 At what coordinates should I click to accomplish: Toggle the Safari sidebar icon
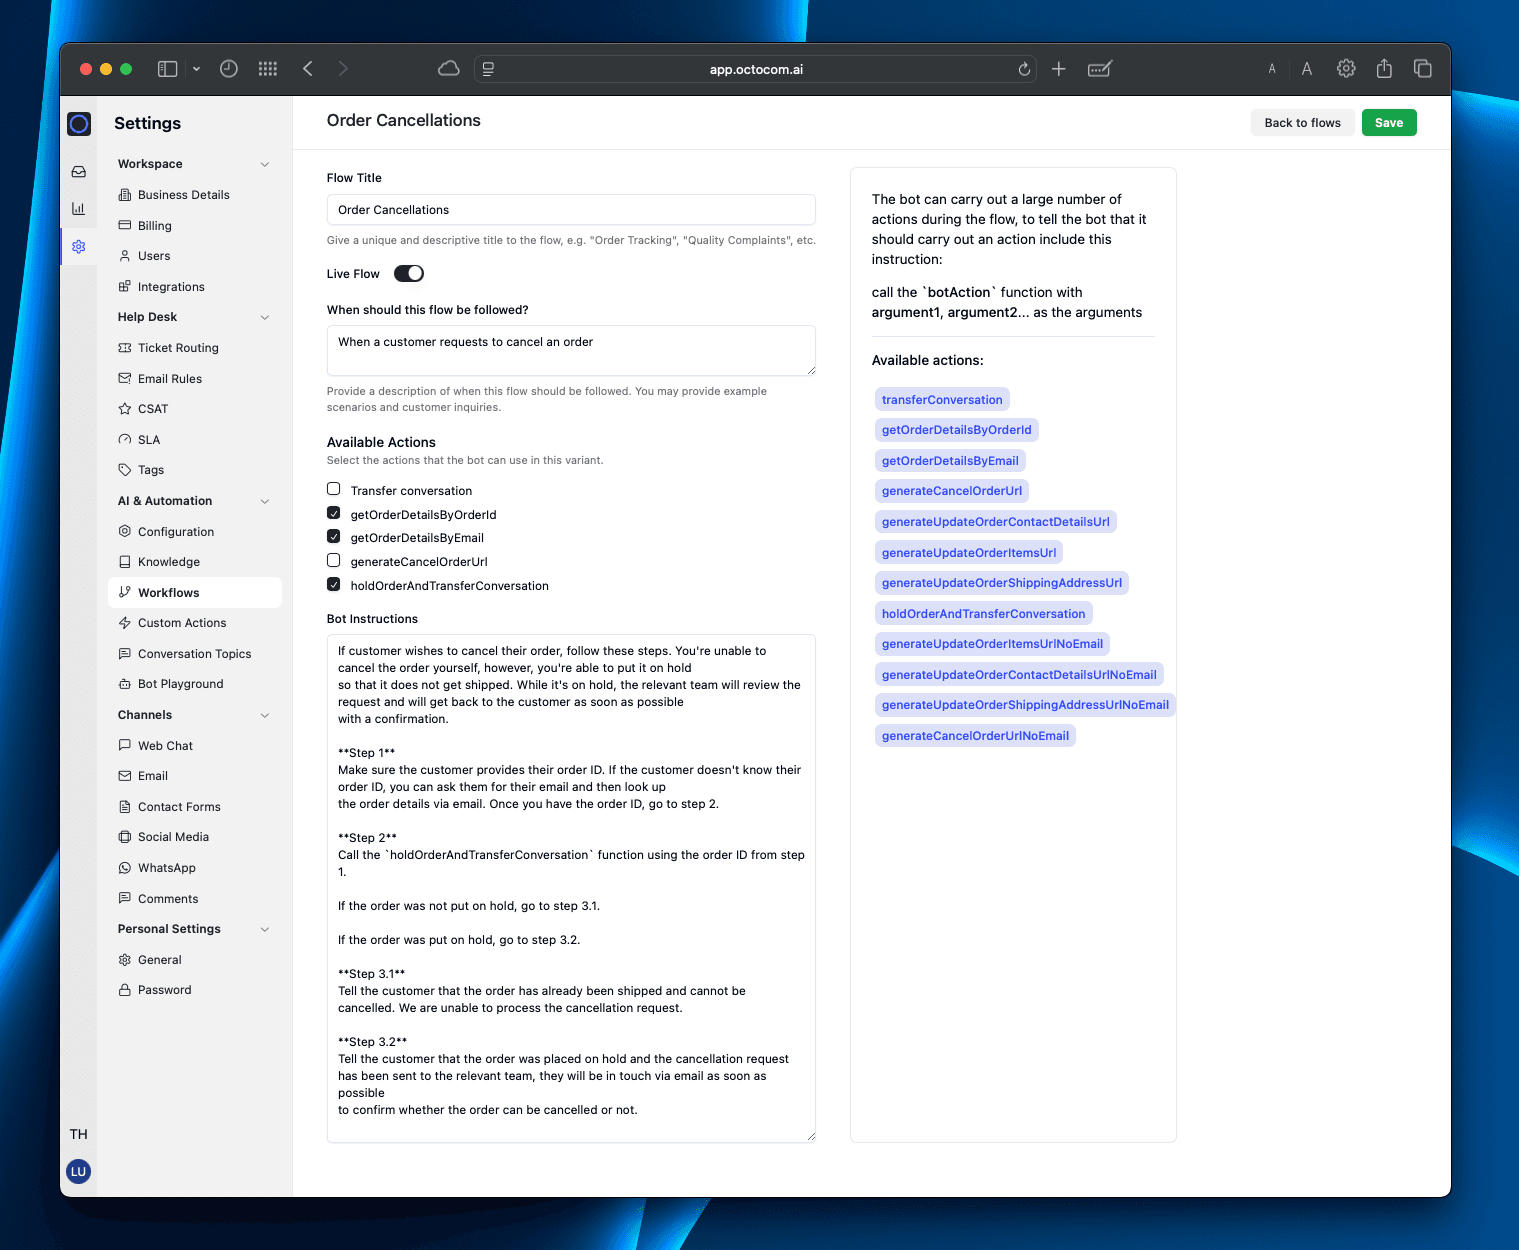point(168,69)
